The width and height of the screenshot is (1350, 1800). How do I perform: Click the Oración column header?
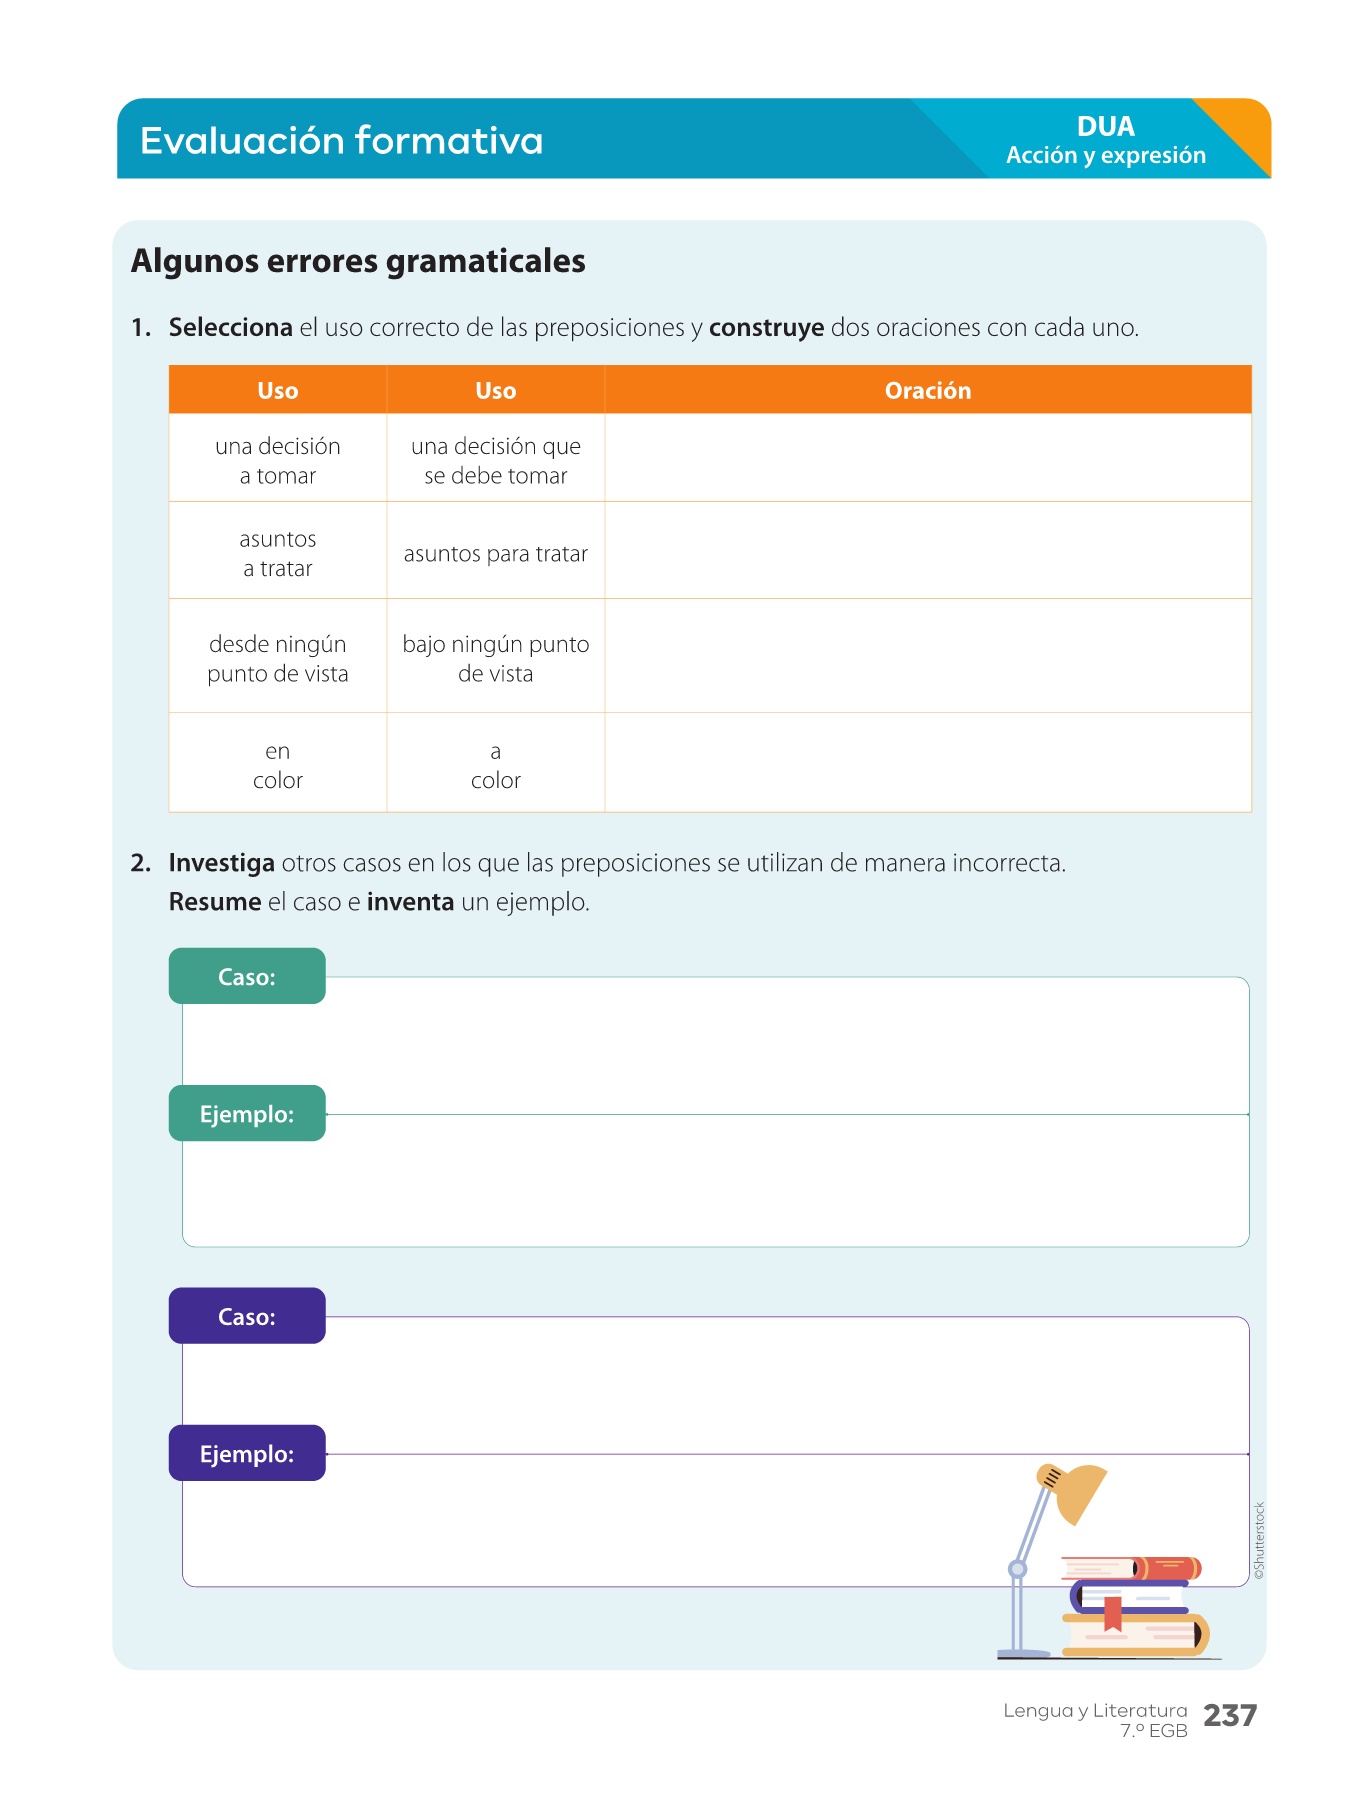(927, 390)
